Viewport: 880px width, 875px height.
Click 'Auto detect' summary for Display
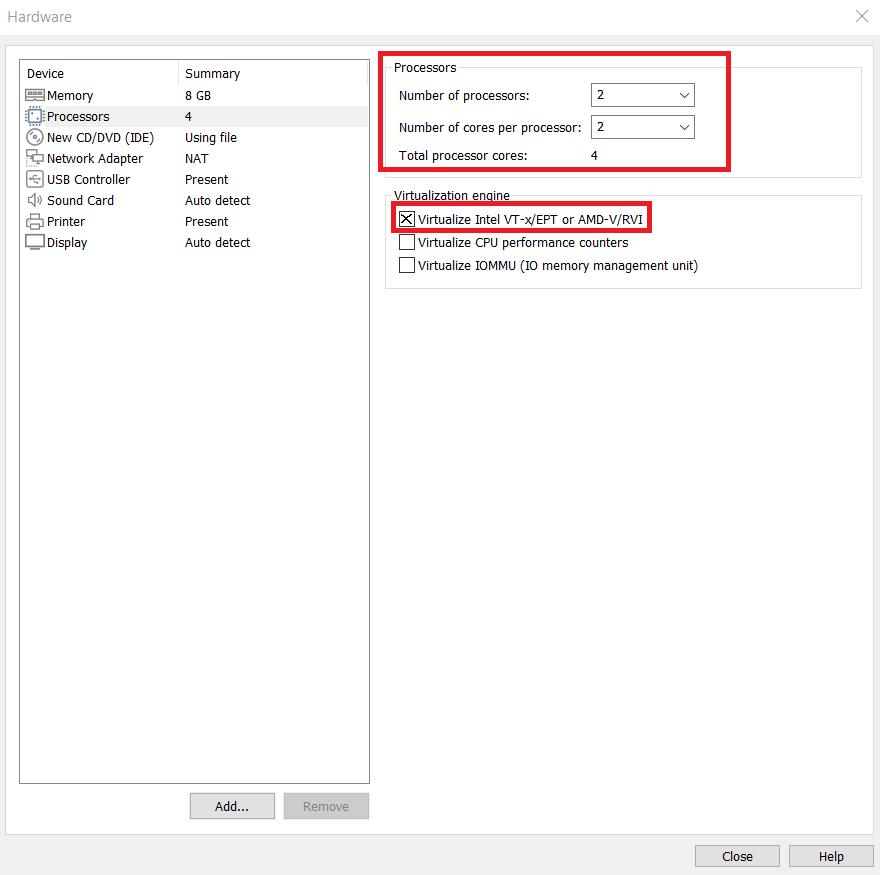coord(218,242)
